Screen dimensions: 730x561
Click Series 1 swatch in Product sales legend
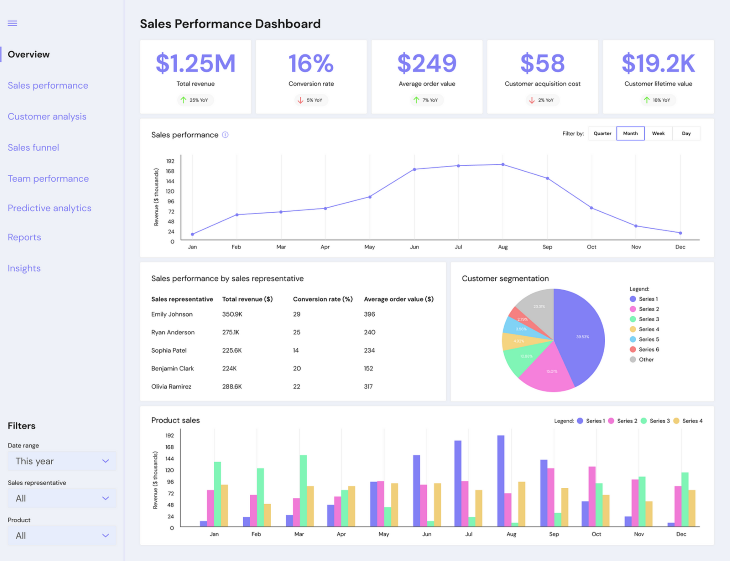coord(580,421)
